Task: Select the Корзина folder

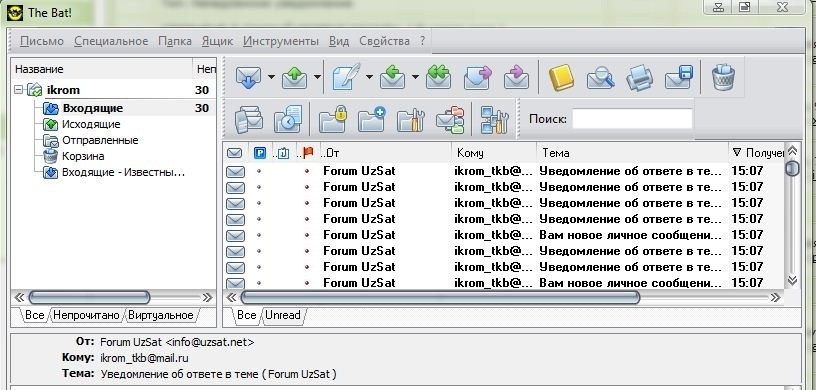Action: [83, 156]
